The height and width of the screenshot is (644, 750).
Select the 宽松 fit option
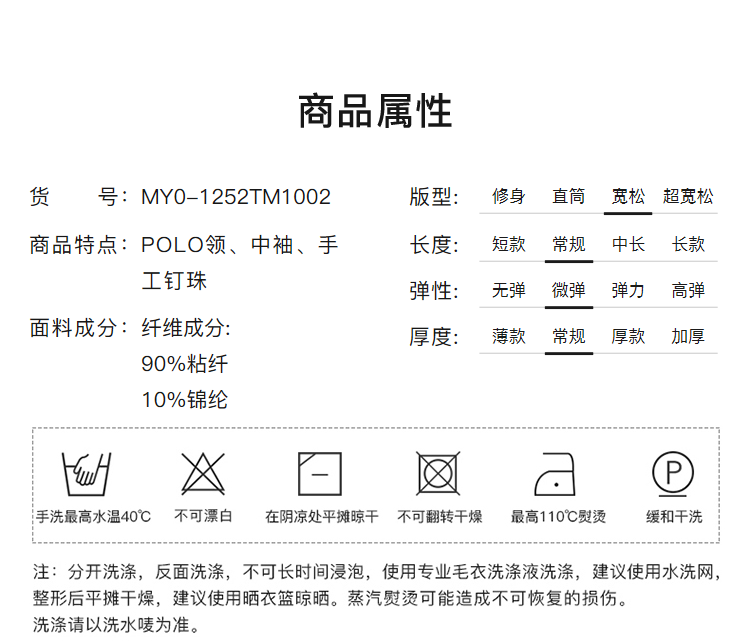coord(628,196)
